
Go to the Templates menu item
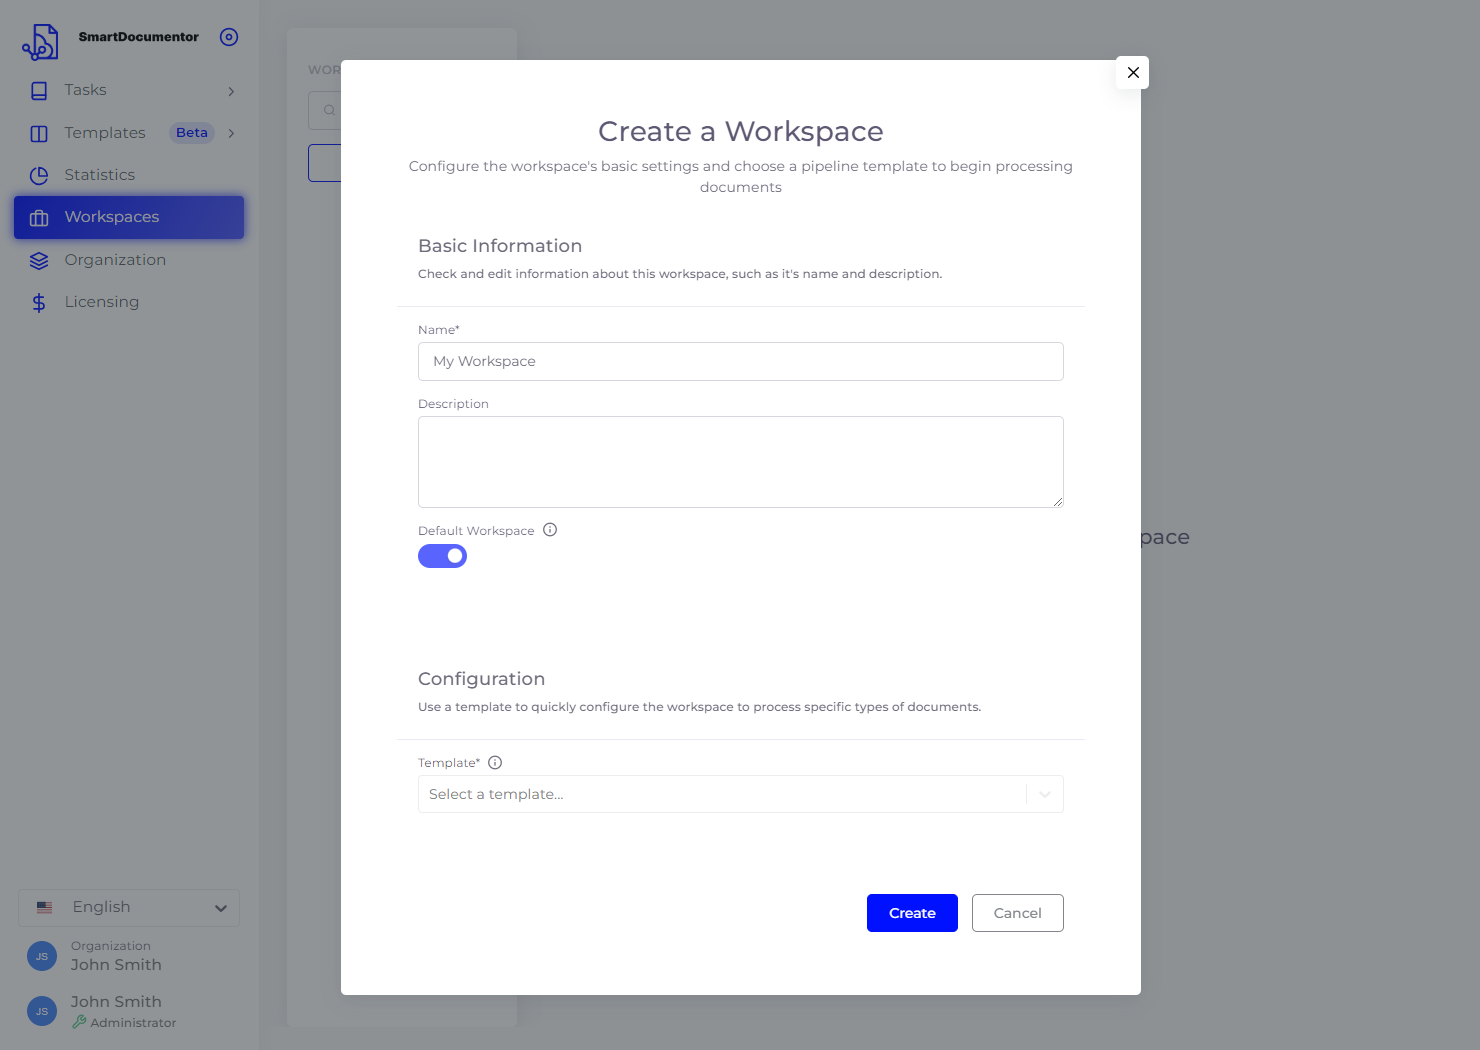click(105, 133)
